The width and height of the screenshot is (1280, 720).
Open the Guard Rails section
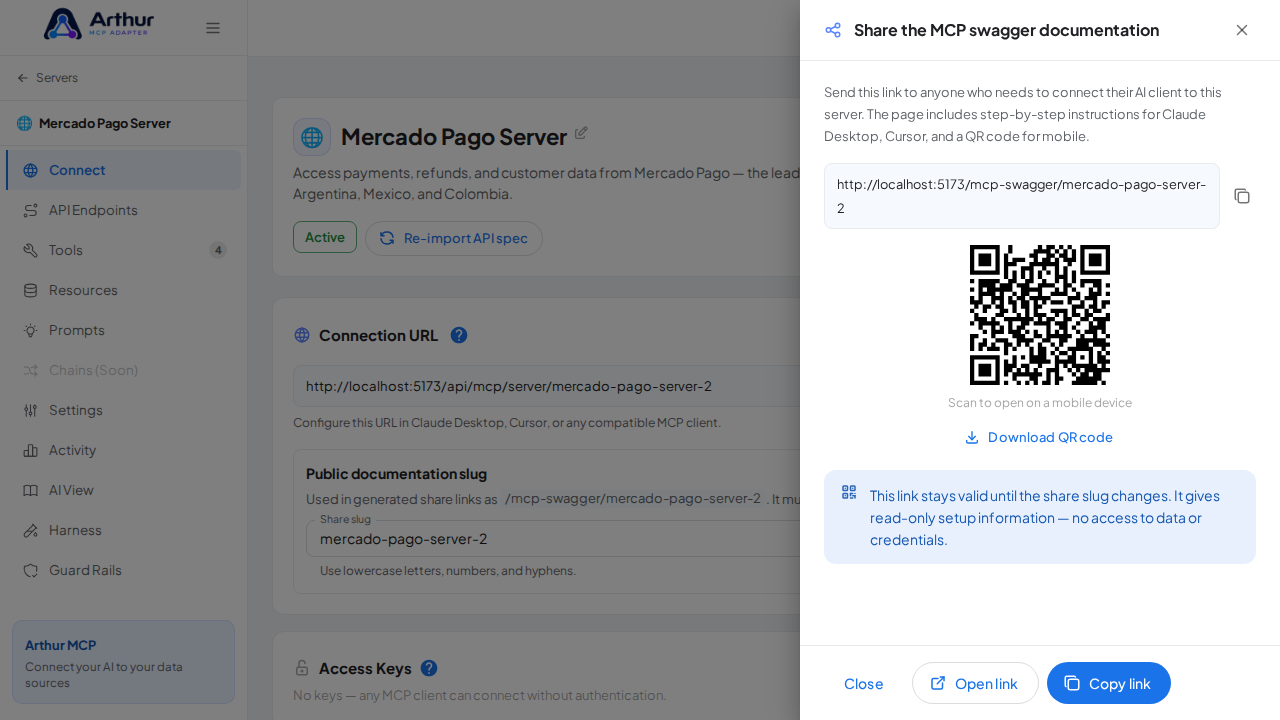click(x=124, y=570)
